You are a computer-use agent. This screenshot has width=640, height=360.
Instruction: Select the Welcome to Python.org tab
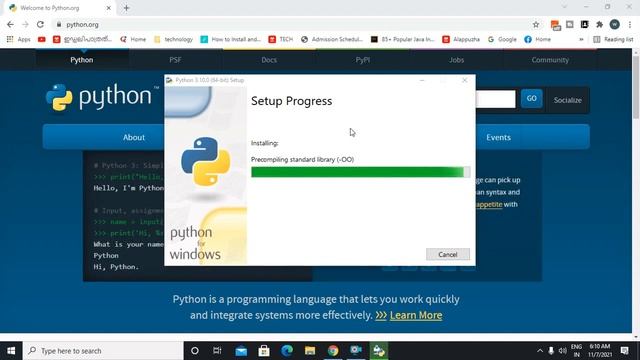[x=60, y=8]
